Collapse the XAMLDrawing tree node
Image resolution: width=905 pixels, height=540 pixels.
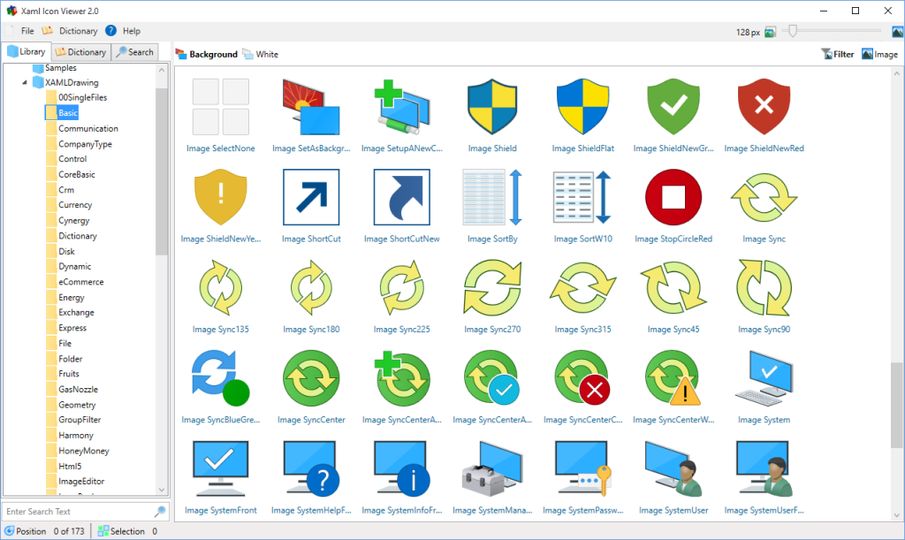click(x=24, y=82)
